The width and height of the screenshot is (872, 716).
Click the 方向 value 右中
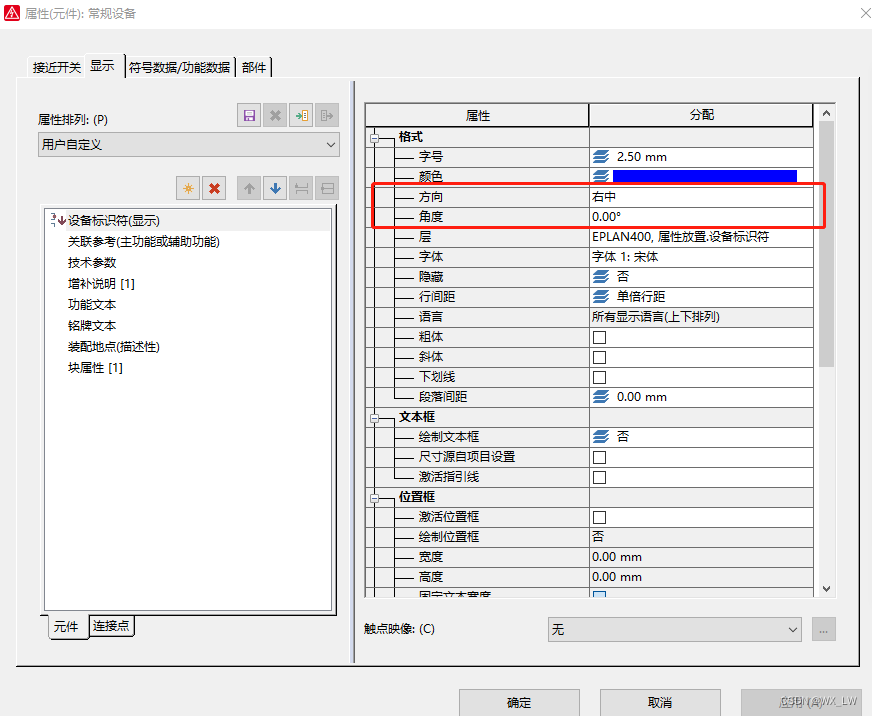tap(701, 197)
